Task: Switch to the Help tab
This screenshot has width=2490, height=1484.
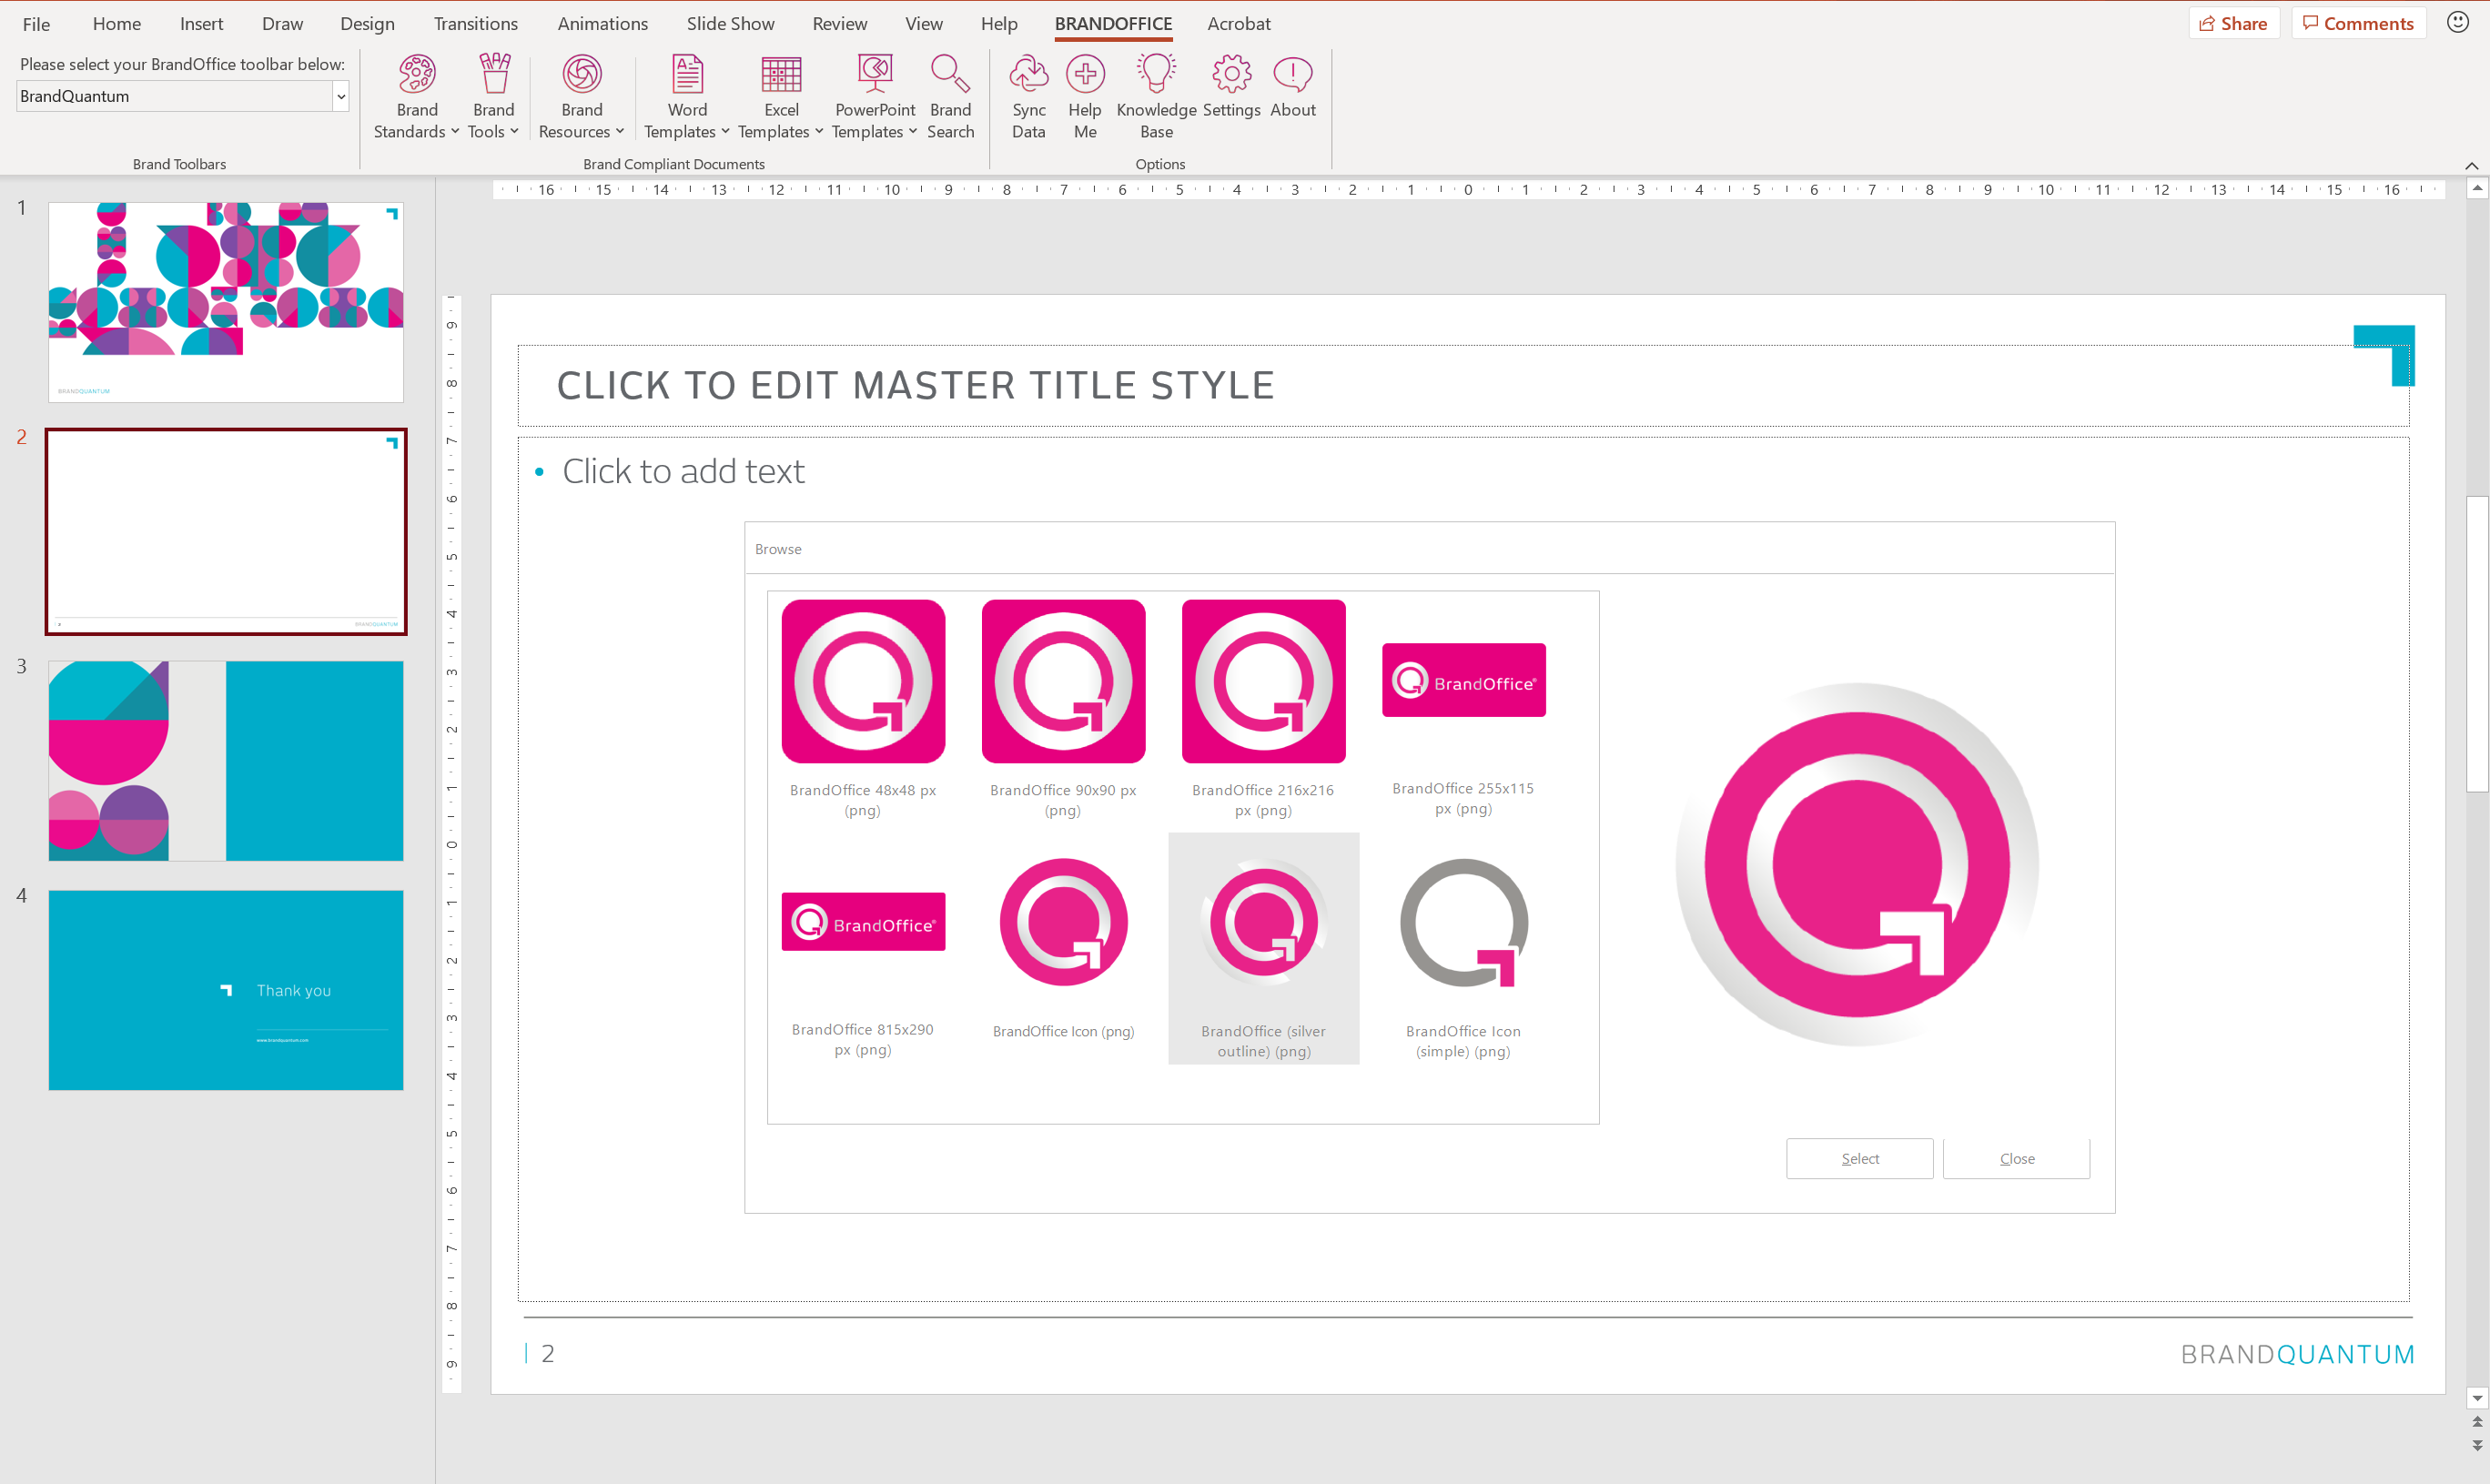Action: tap(998, 23)
